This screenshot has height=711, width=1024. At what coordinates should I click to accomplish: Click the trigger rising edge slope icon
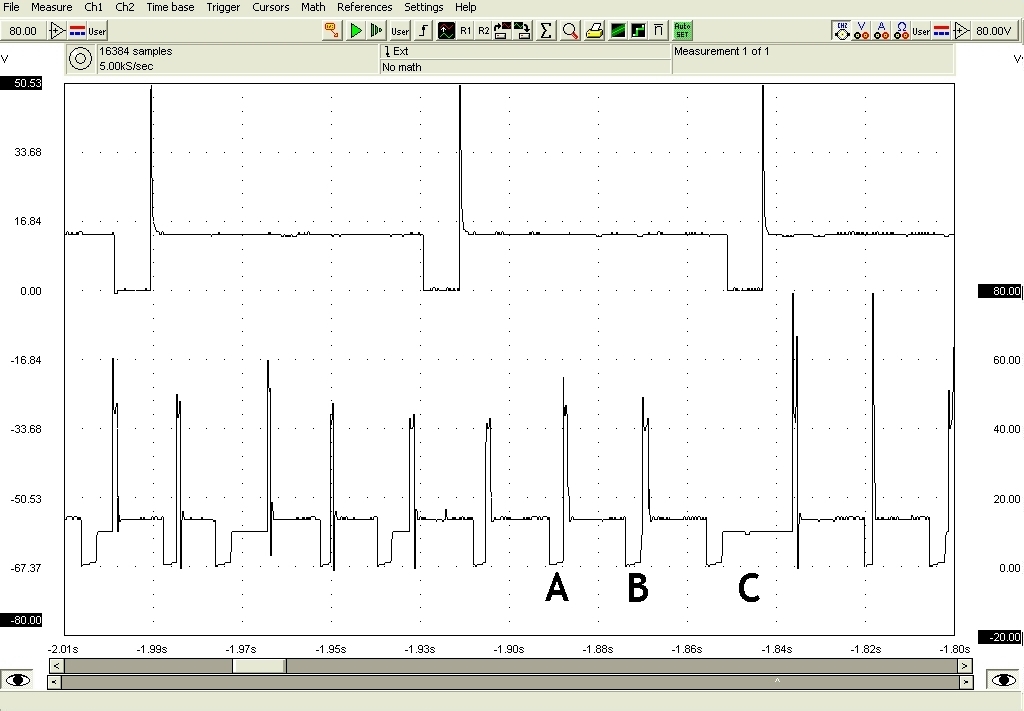pyautogui.click(x=423, y=31)
